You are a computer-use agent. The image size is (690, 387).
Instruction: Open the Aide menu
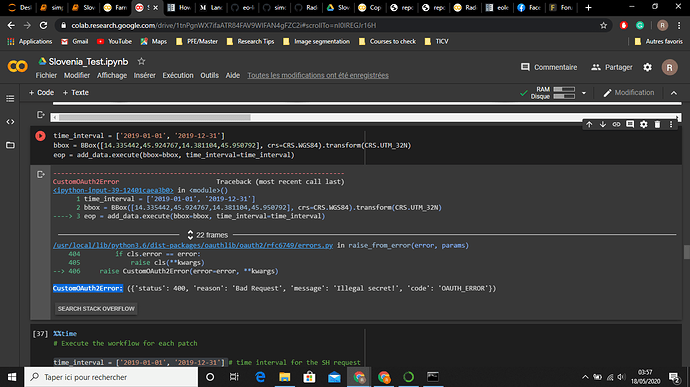click(233, 75)
